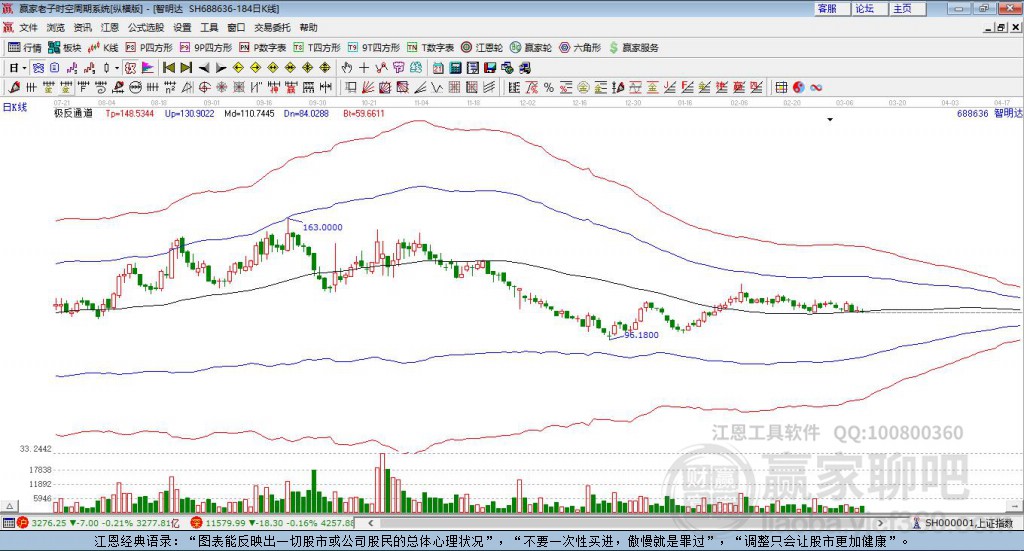The image size is (1024, 551).
Task: Click the Bt=59.6611 indicator value
Action: coord(364,114)
